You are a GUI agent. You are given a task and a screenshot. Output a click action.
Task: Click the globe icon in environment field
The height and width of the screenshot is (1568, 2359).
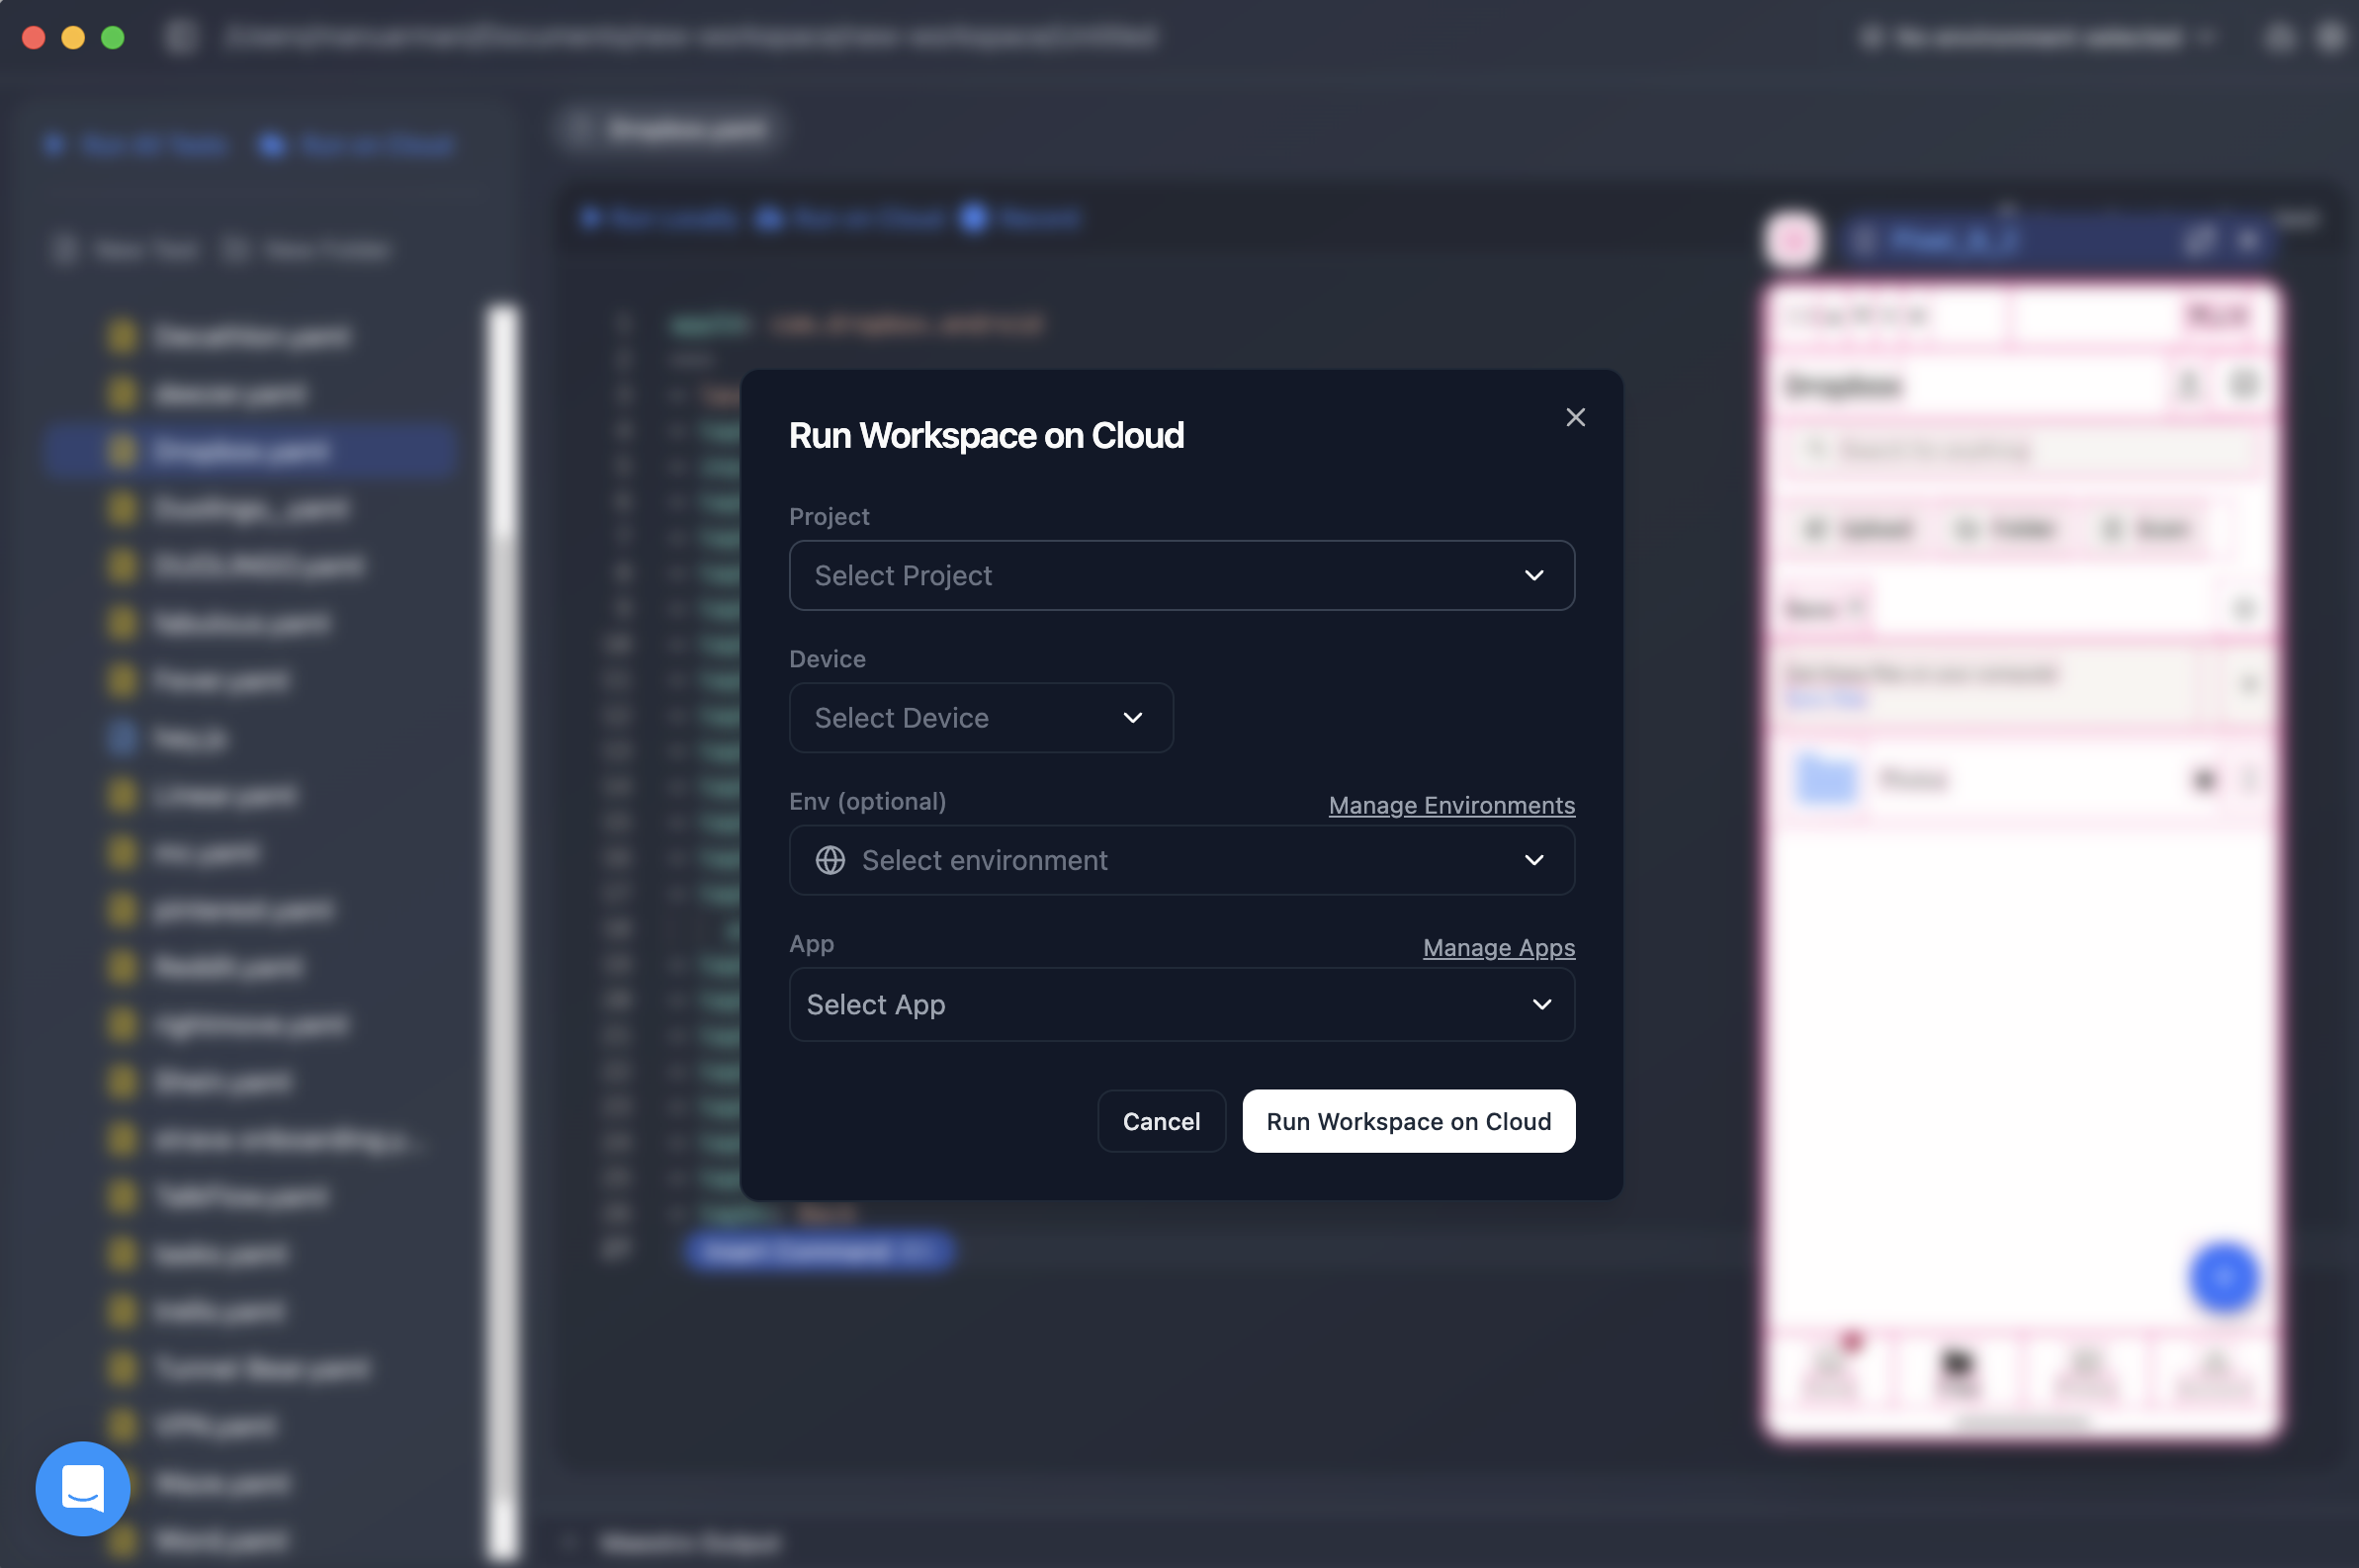pos(830,861)
